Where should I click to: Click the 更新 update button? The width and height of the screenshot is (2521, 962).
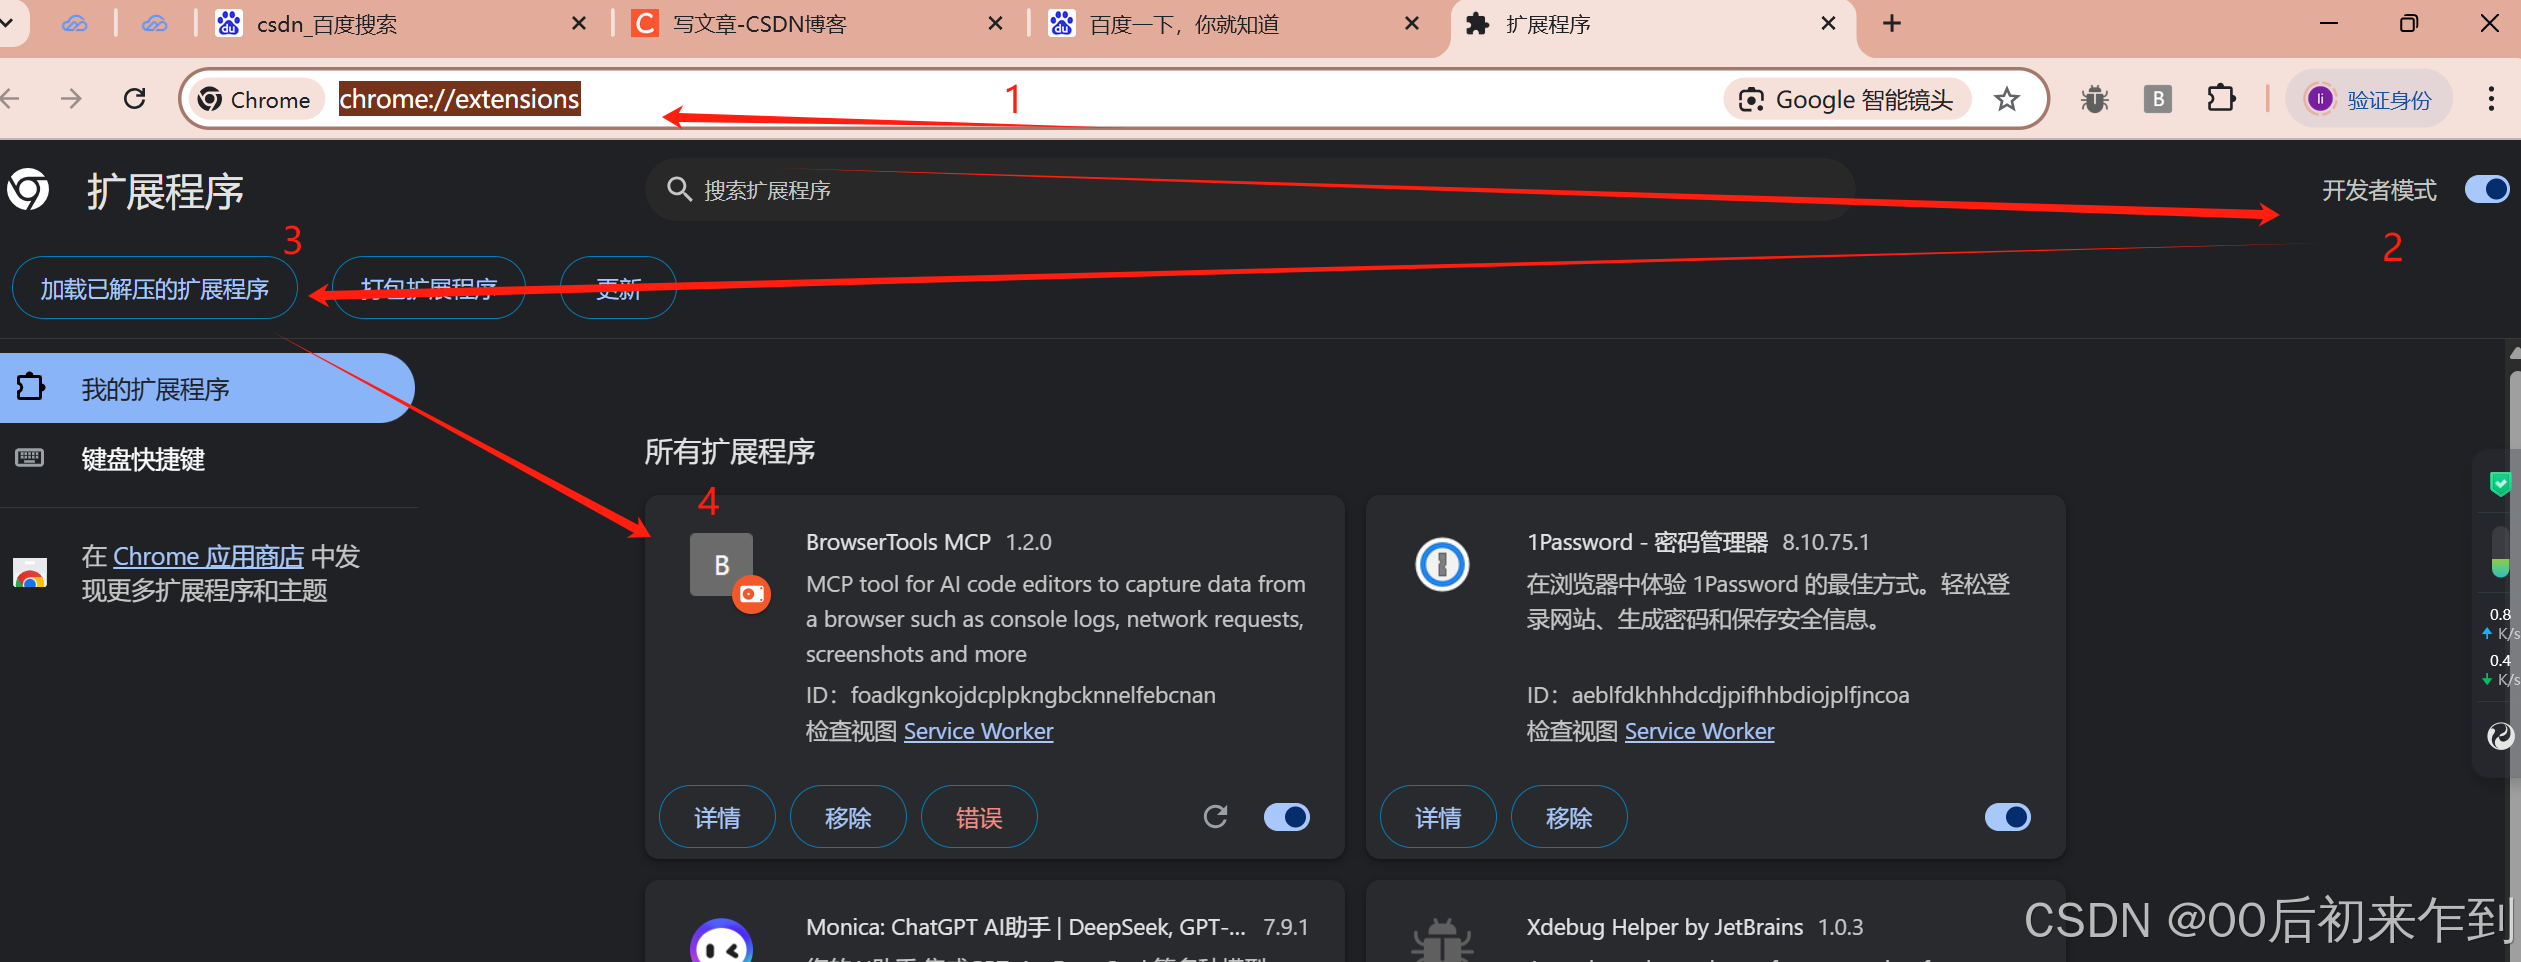tap(618, 288)
